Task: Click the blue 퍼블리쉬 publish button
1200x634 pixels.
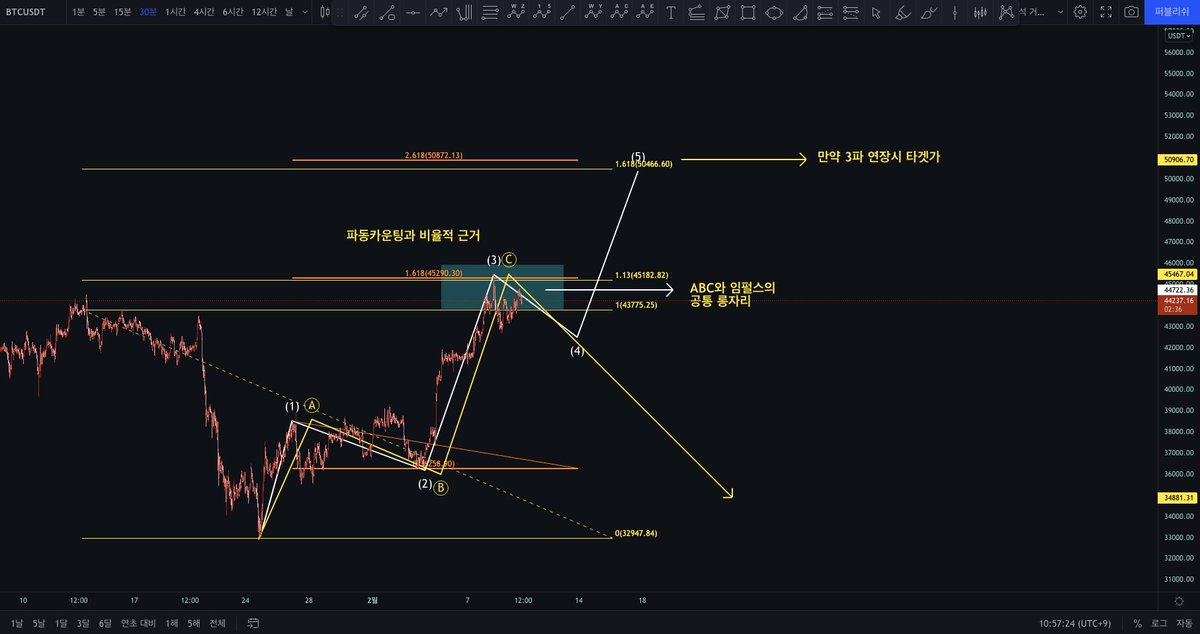Action: (1172, 12)
